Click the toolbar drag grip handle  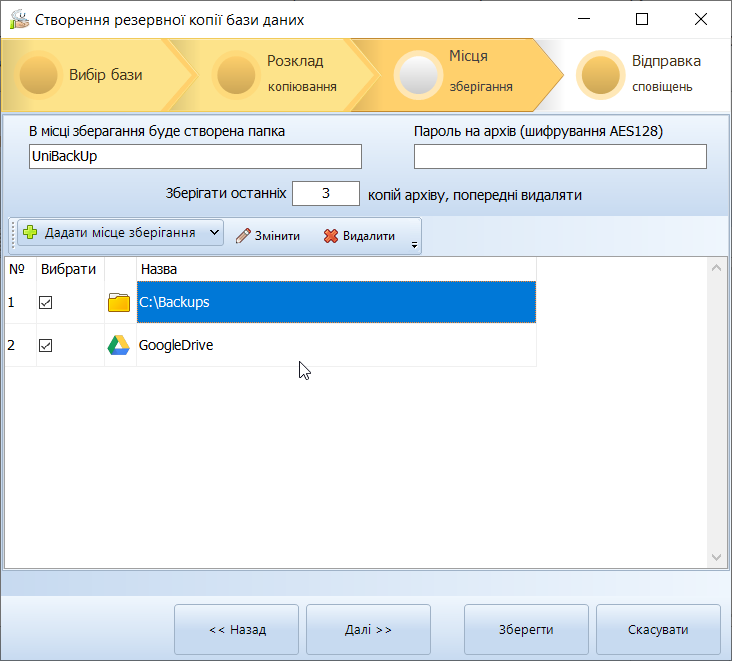13,234
